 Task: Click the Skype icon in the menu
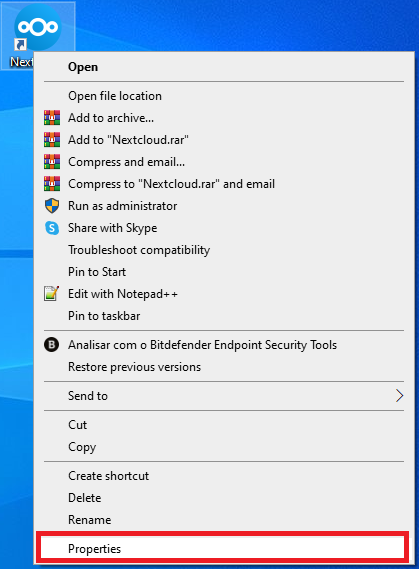coord(52,228)
